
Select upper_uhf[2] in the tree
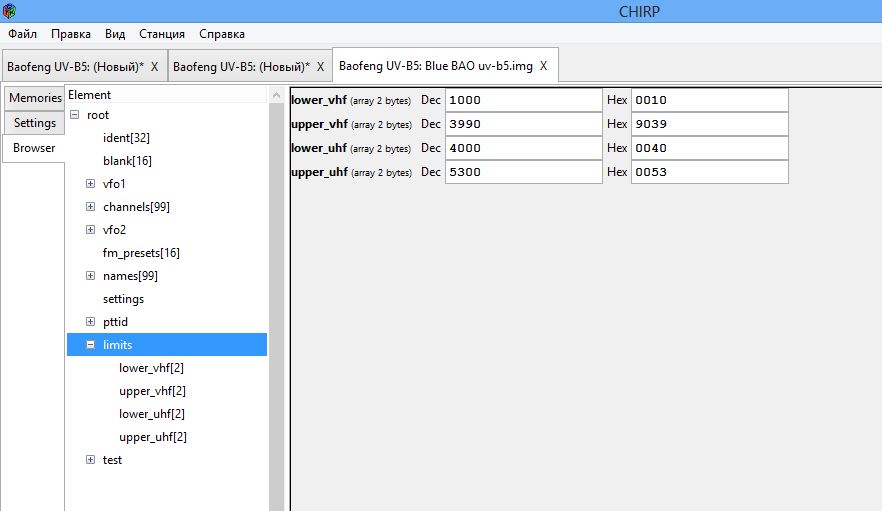(x=153, y=437)
